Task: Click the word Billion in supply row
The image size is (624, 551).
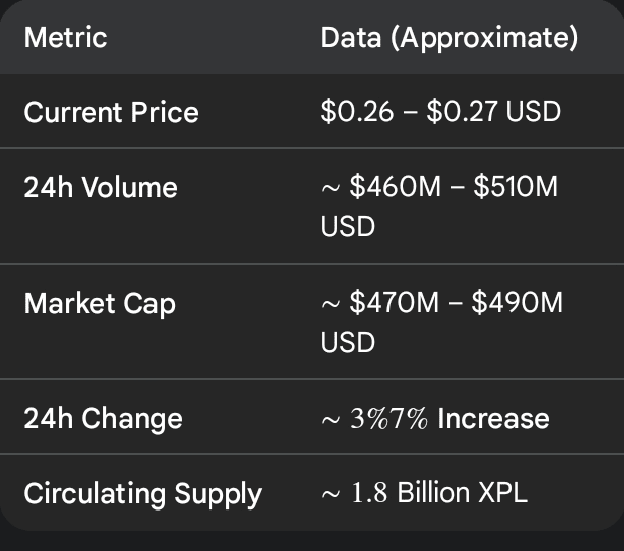Action: 435,493
